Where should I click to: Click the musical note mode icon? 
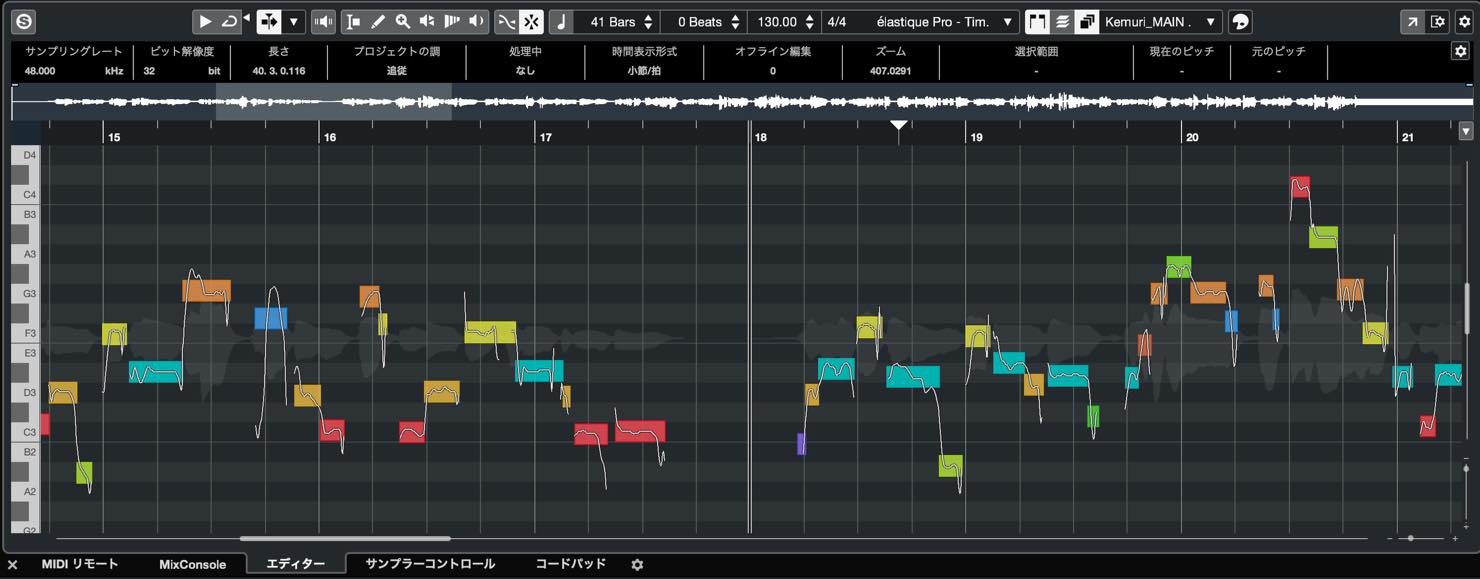coord(561,21)
